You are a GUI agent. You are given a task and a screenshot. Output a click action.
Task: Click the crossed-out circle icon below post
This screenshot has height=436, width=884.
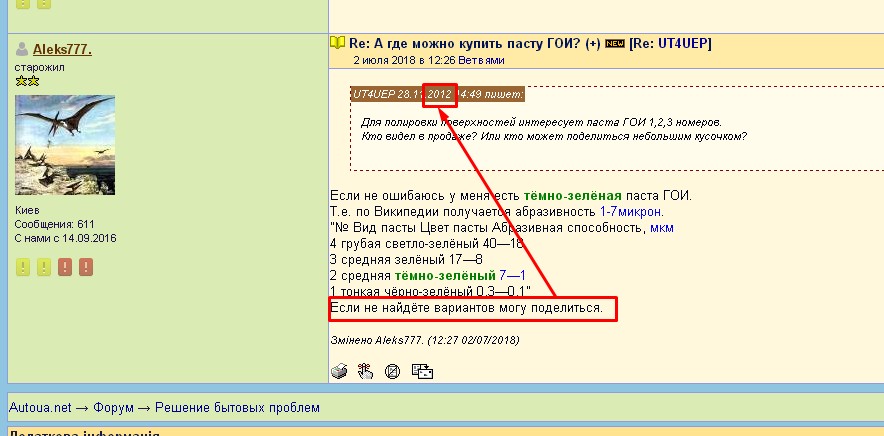click(393, 371)
